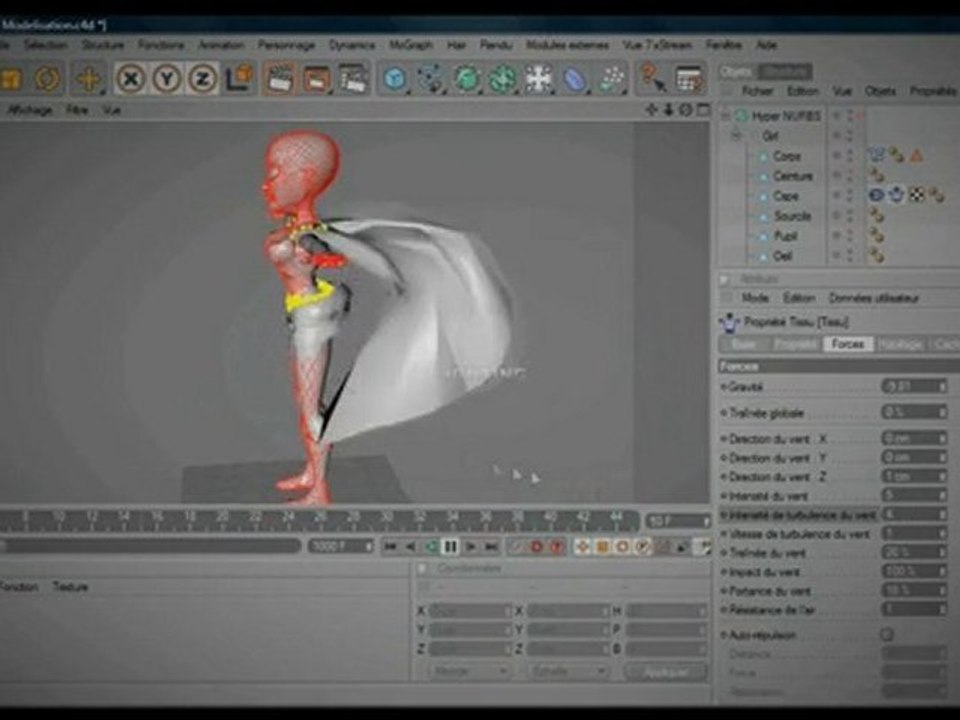Screen dimensions: 960x720
Task: Click frame 30 on timeline ruler
Action: point(386,518)
